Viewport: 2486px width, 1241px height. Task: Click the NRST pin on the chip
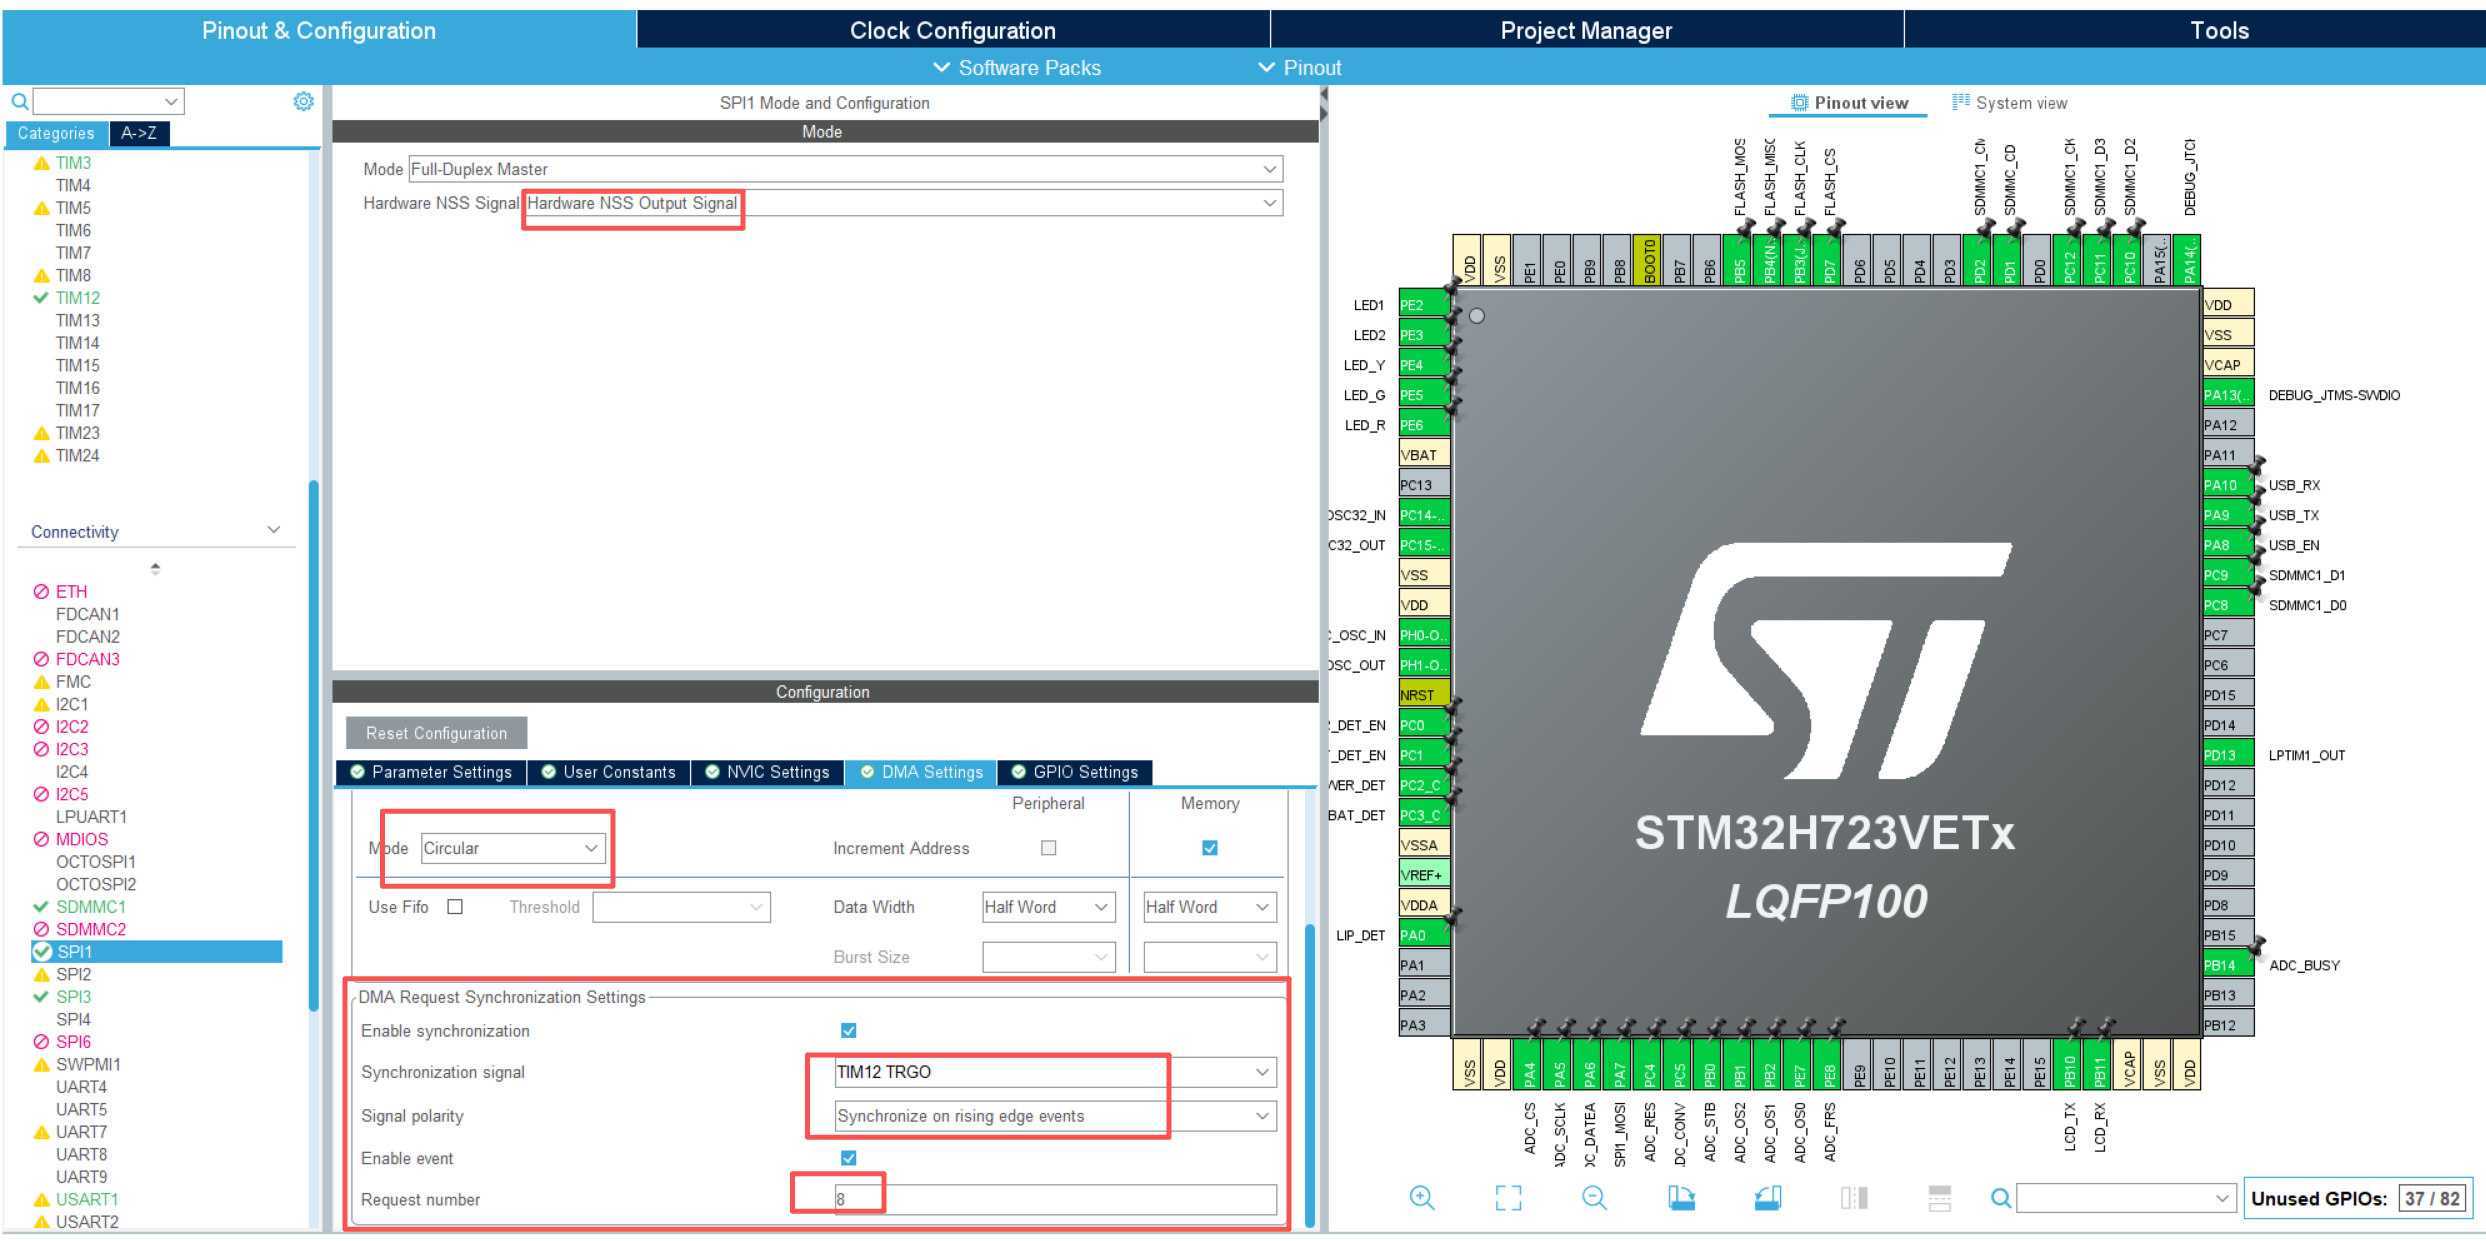click(1424, 695)
